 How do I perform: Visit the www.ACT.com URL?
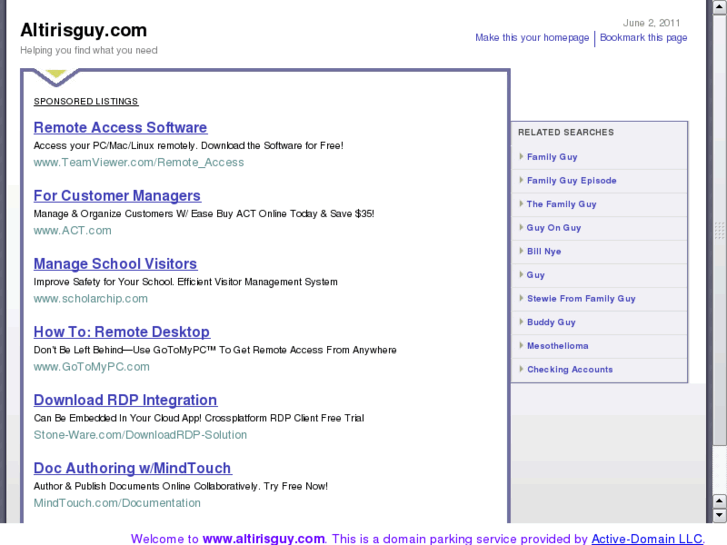[72, 231]
